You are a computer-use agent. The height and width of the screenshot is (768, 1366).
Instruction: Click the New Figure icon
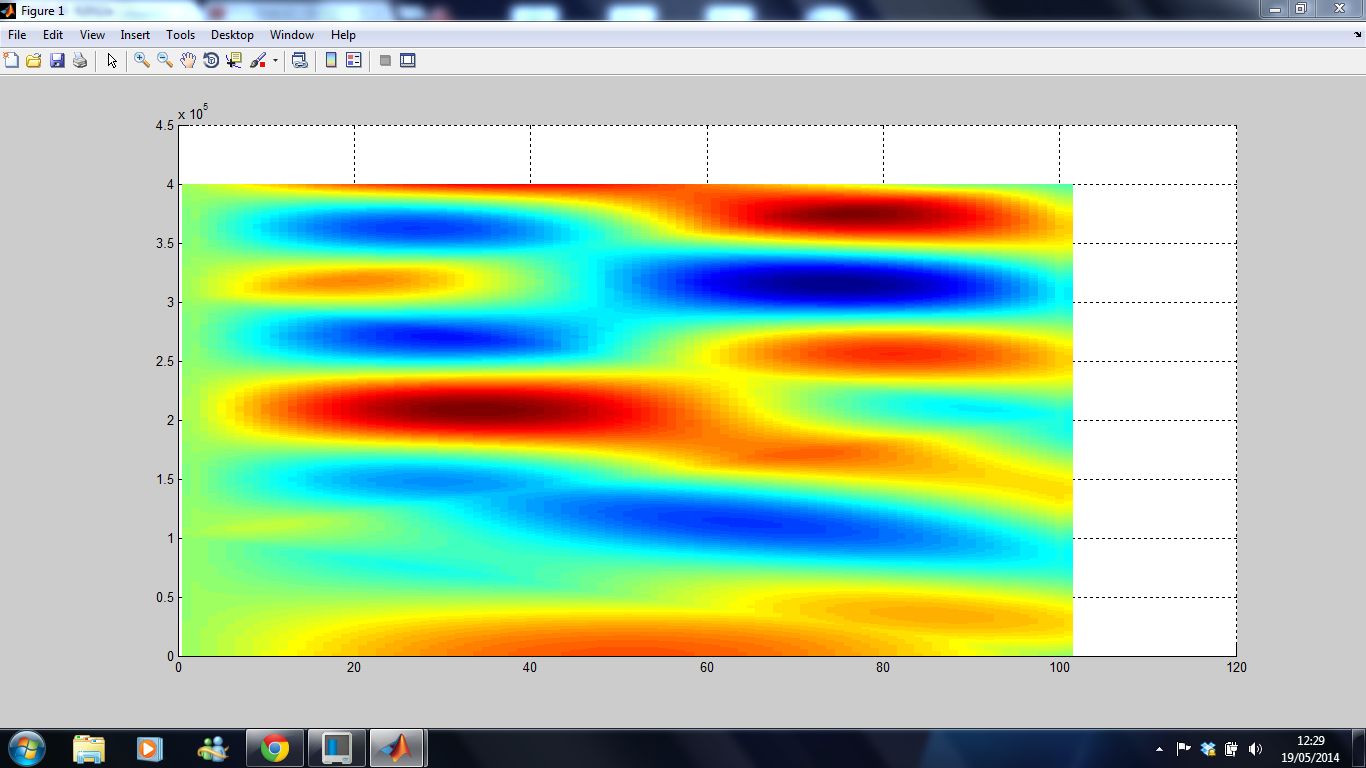[12, 61]
